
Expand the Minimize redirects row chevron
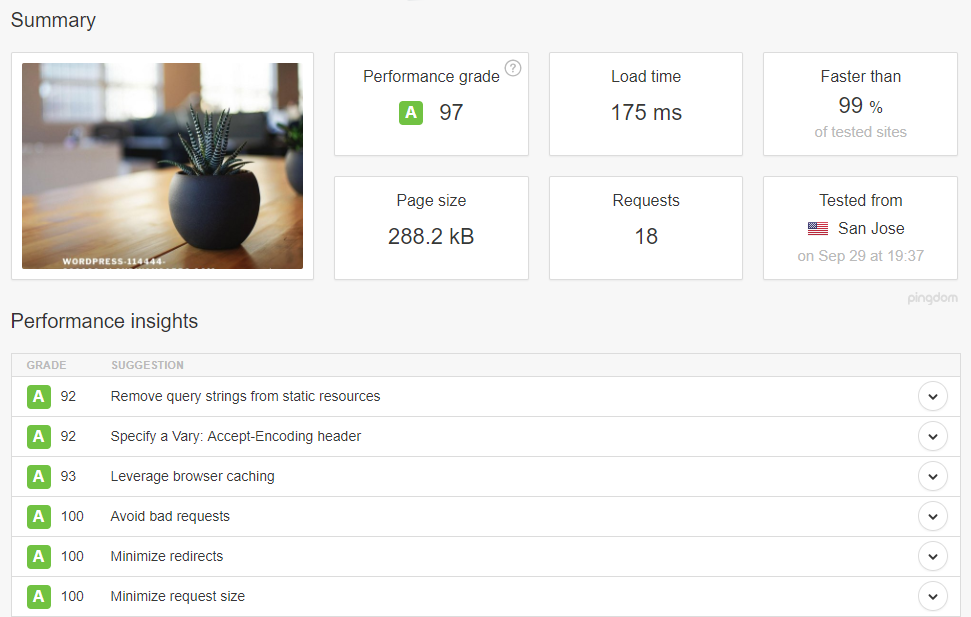[x=932, y=557]
